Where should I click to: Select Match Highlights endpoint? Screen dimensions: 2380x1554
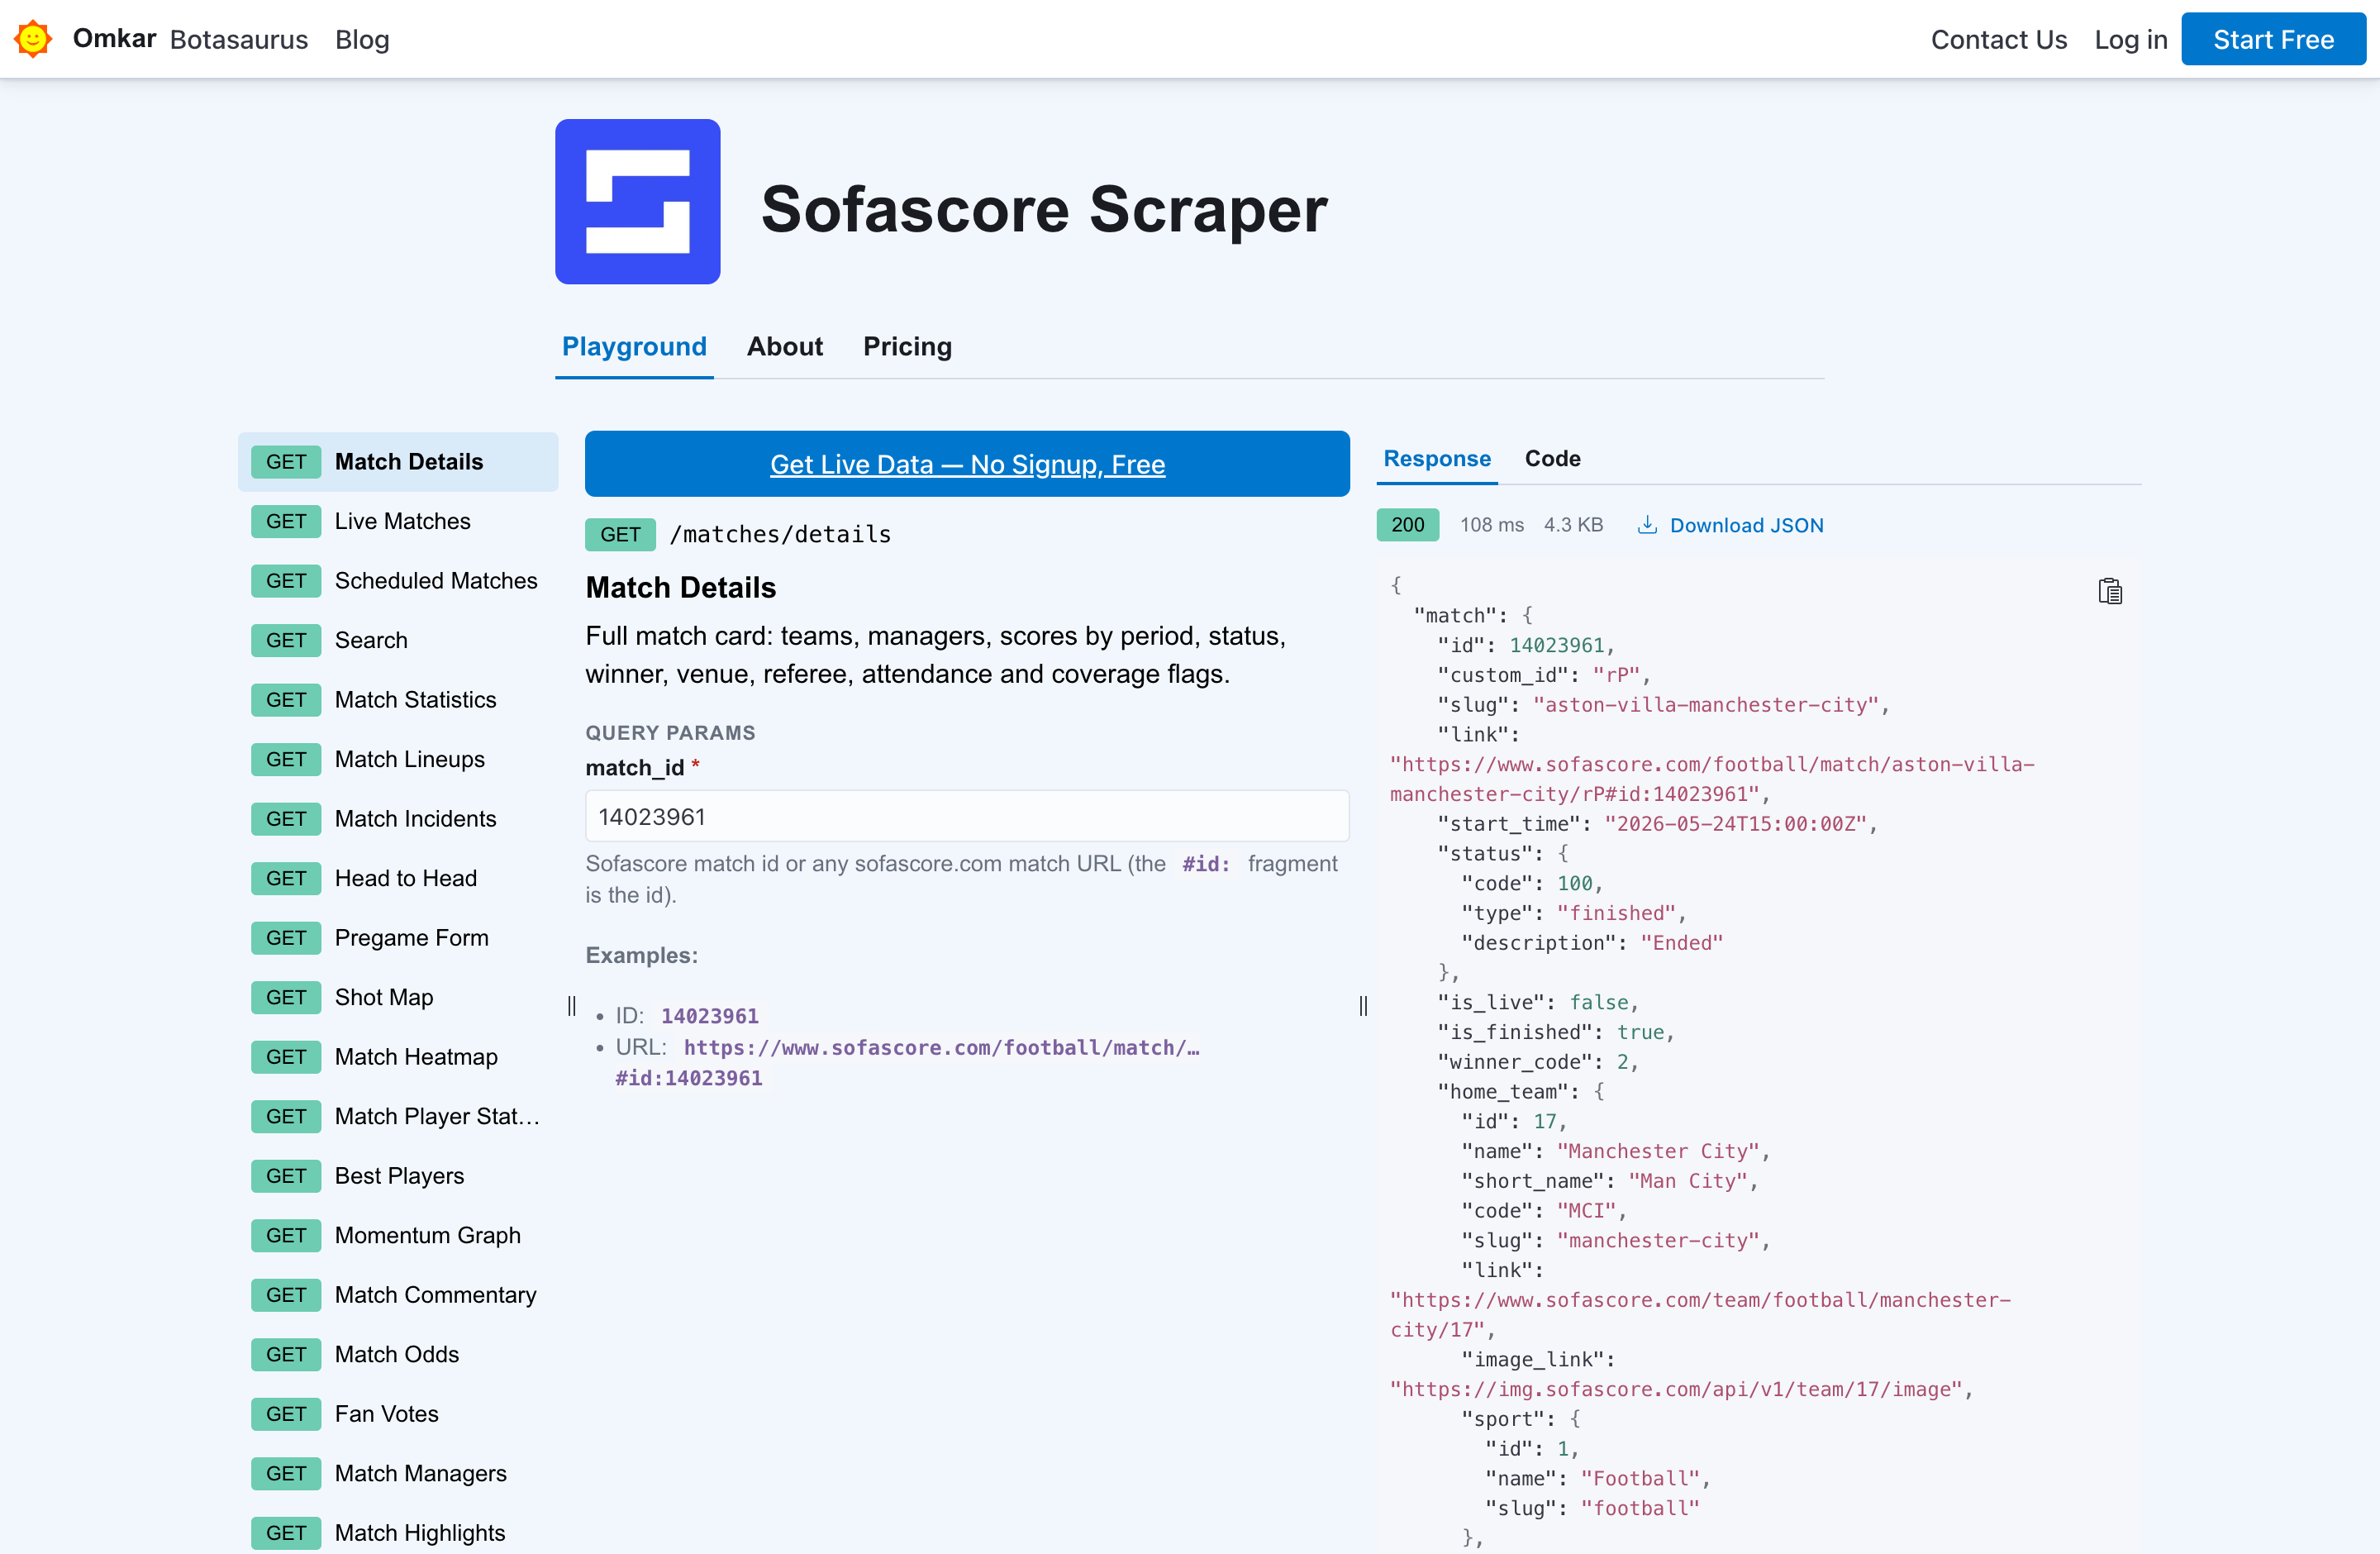pos(398,1533)
